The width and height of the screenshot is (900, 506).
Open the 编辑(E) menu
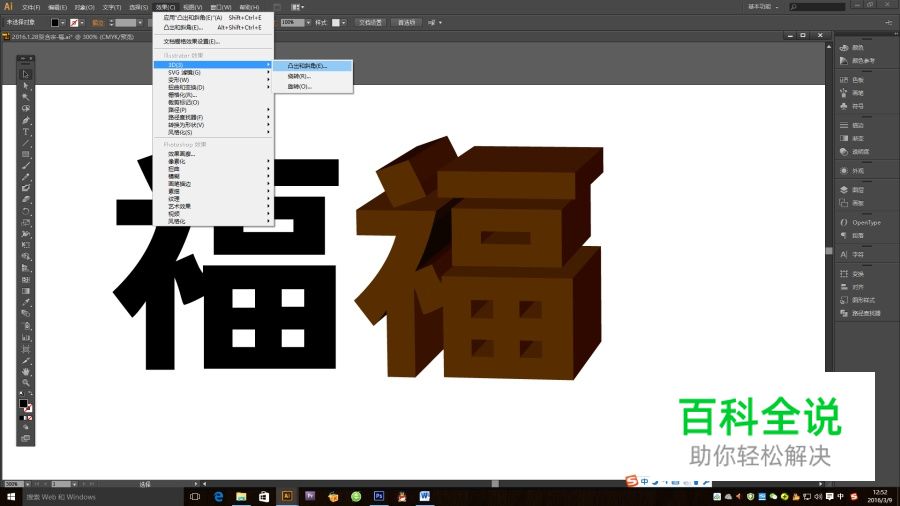tap(57, 7)
